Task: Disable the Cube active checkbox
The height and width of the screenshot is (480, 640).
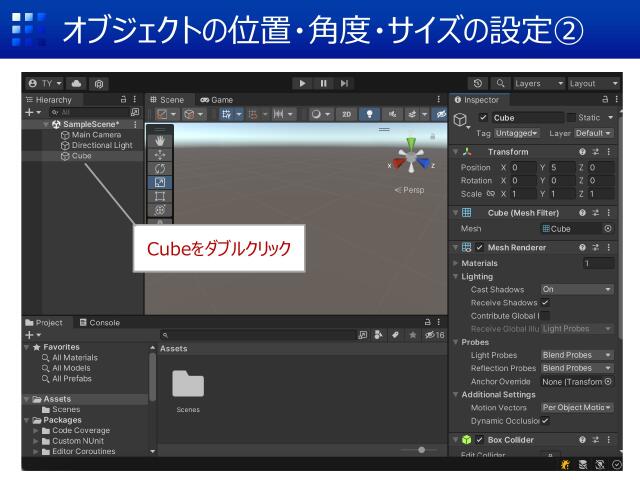Action: click(484, 118)
